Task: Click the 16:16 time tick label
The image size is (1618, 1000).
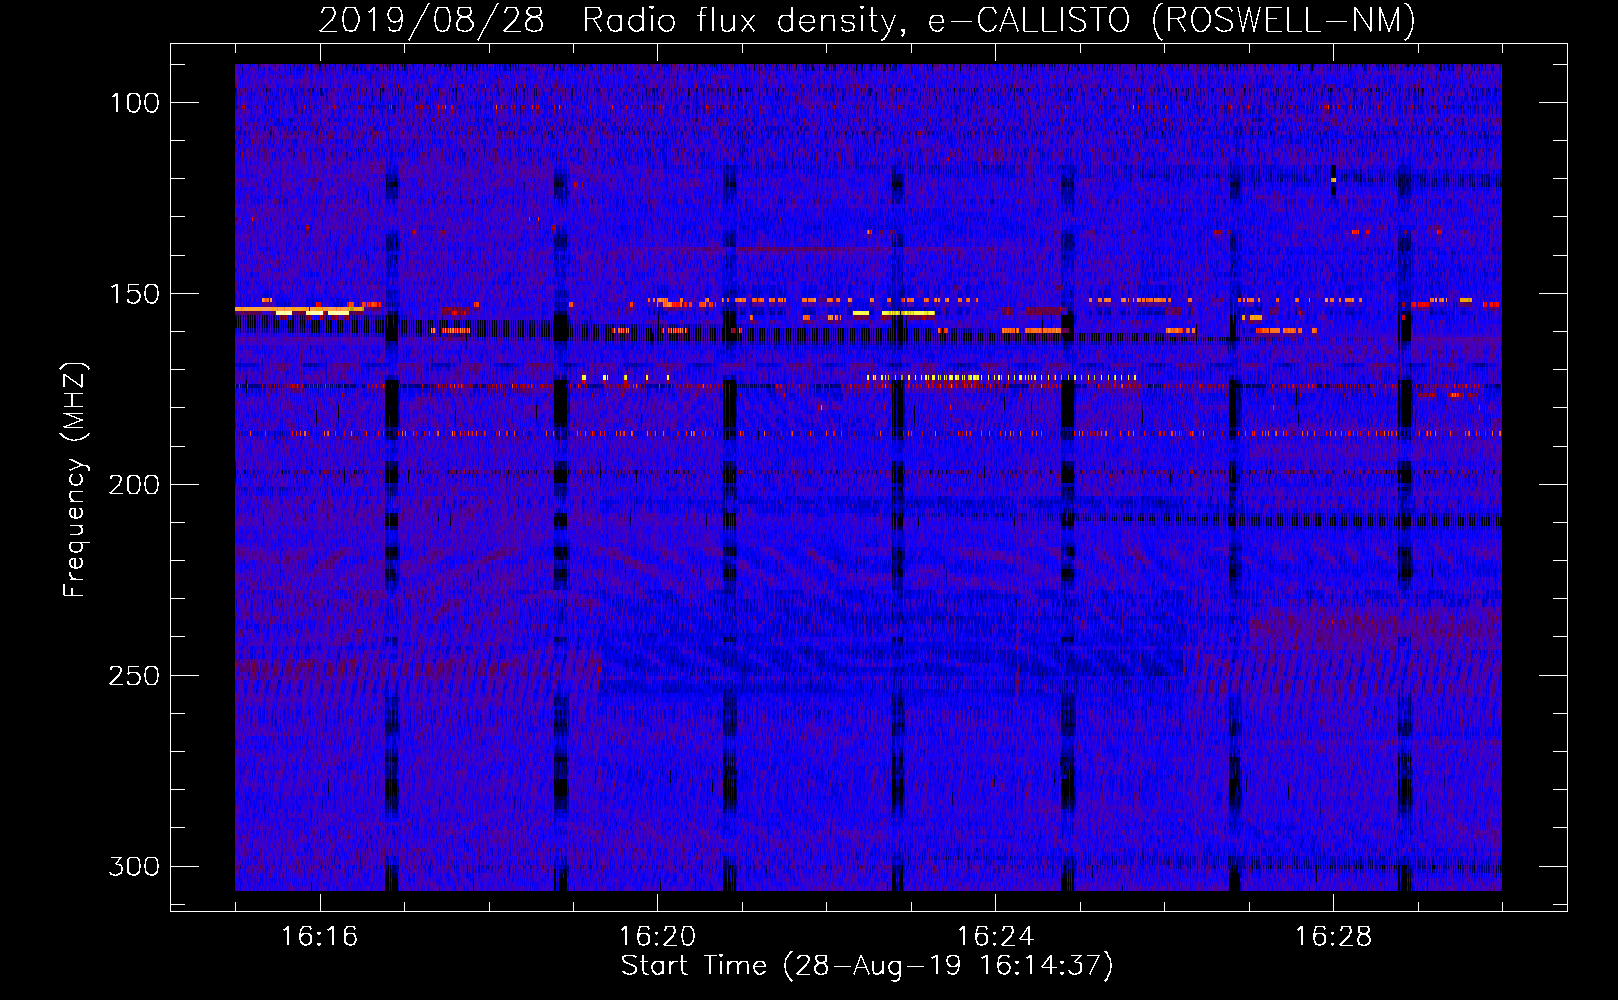Action: (x=319, y=937)
